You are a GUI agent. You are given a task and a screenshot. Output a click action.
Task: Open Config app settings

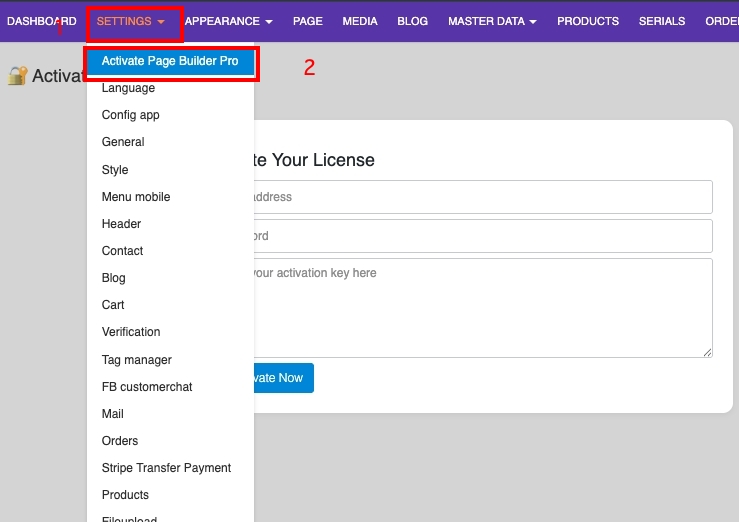(130, 115)
